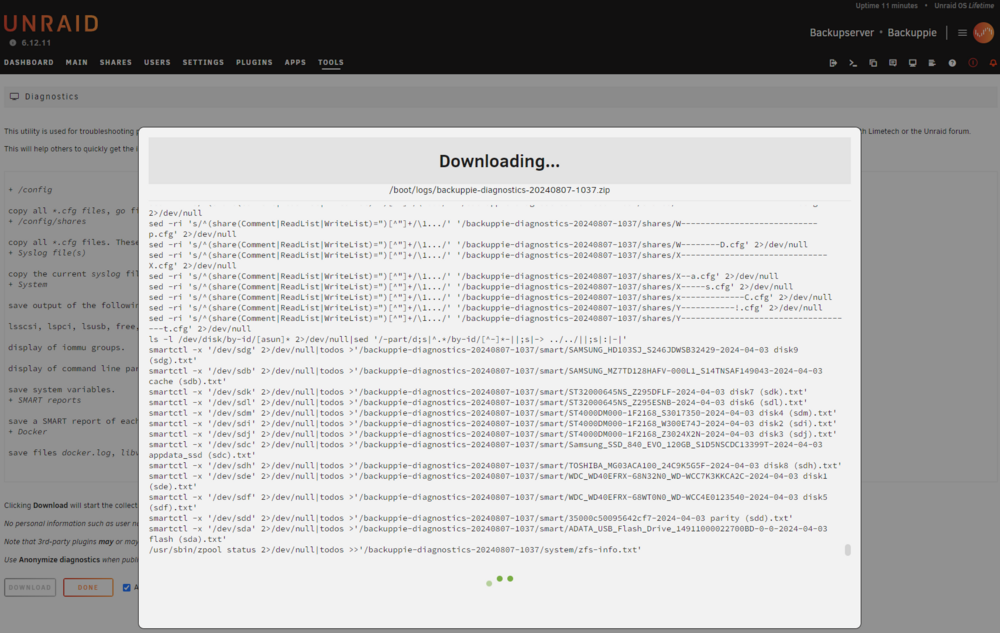Click the 'display of iommu groups.' line

[x=66, y=347]
